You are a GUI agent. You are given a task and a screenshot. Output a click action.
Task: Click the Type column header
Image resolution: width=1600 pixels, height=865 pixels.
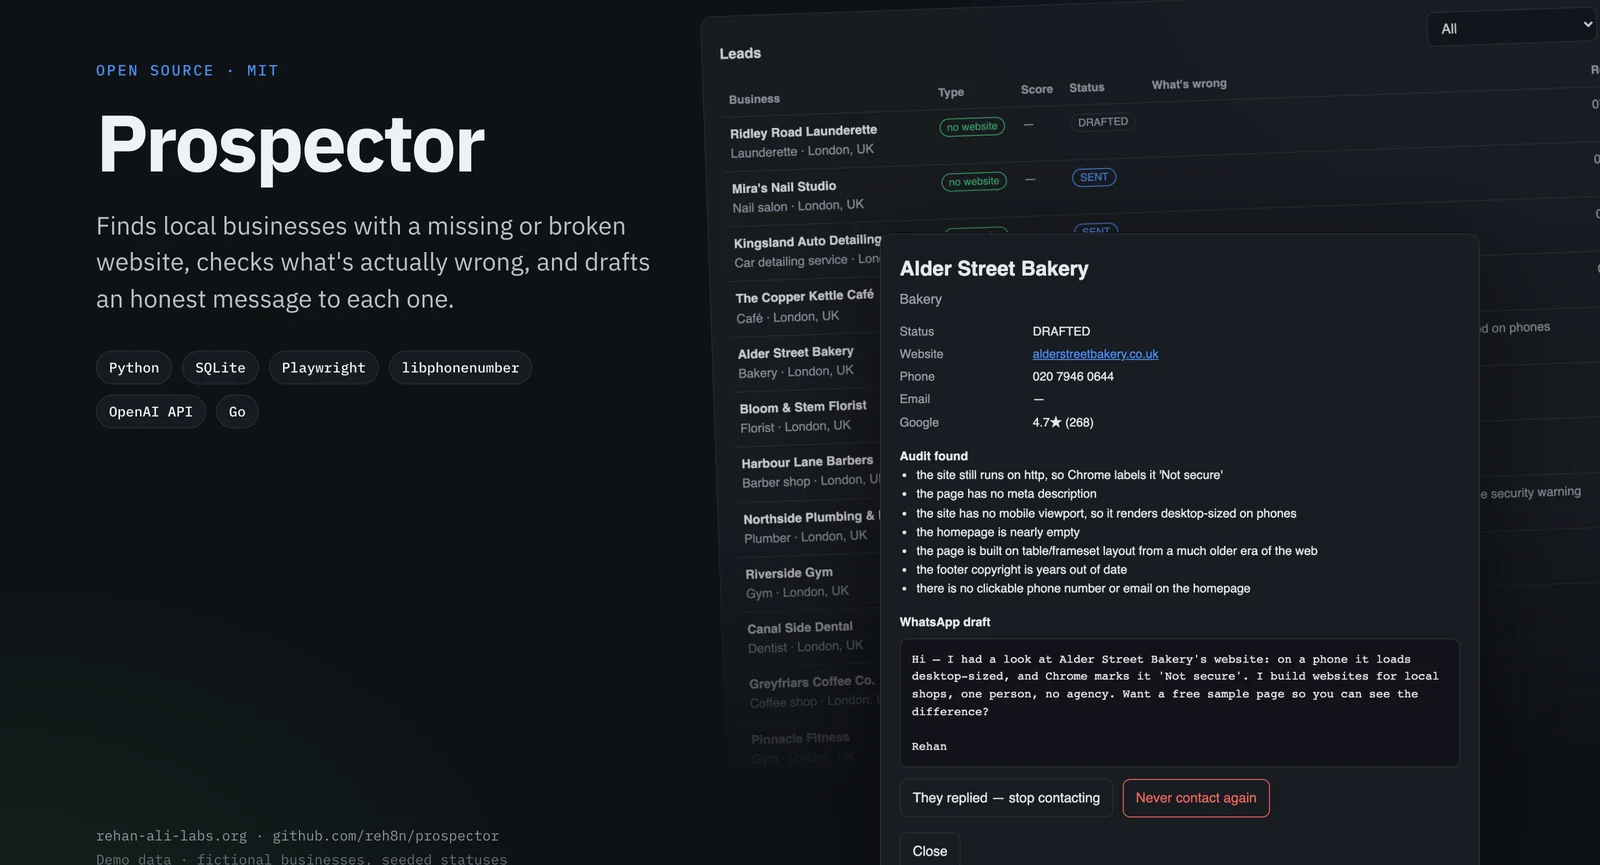click(x=951, y=92)
